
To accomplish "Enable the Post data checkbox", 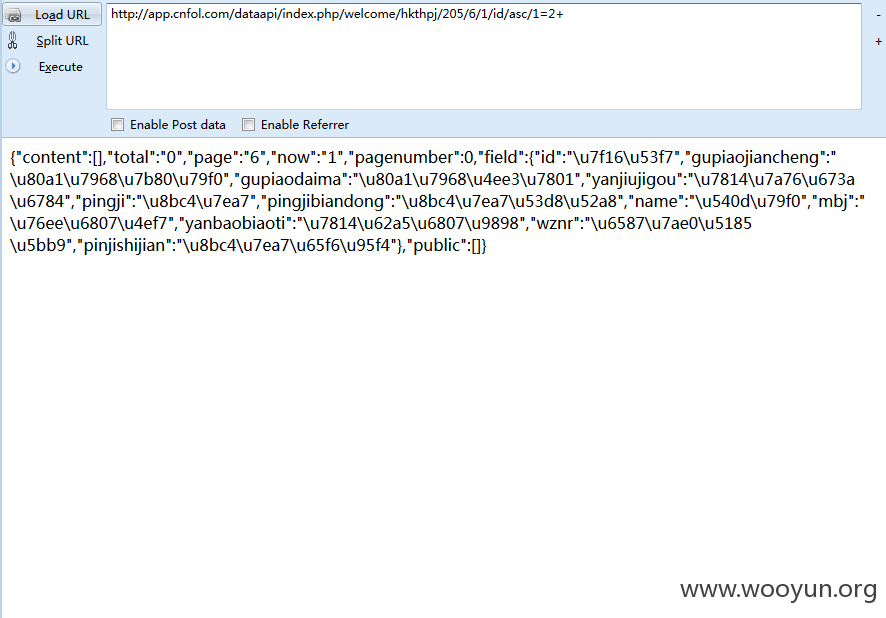I will [x=118, y=124].
